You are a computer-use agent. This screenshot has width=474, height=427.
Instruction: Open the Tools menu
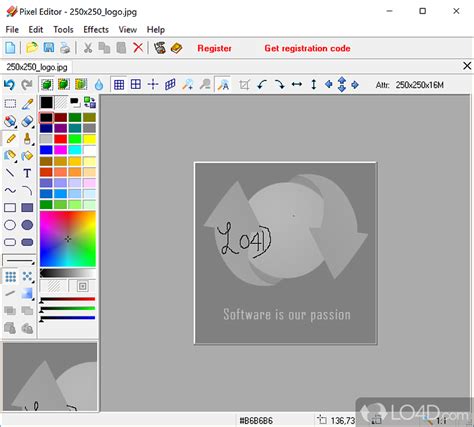pos(63,30)
